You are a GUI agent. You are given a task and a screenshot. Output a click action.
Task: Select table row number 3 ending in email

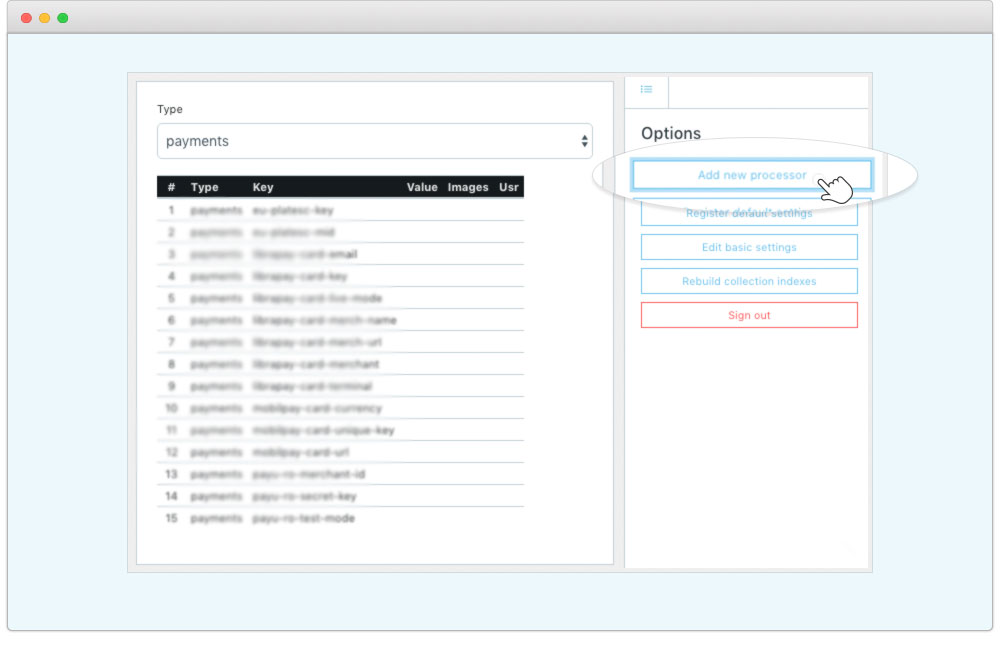341,254
